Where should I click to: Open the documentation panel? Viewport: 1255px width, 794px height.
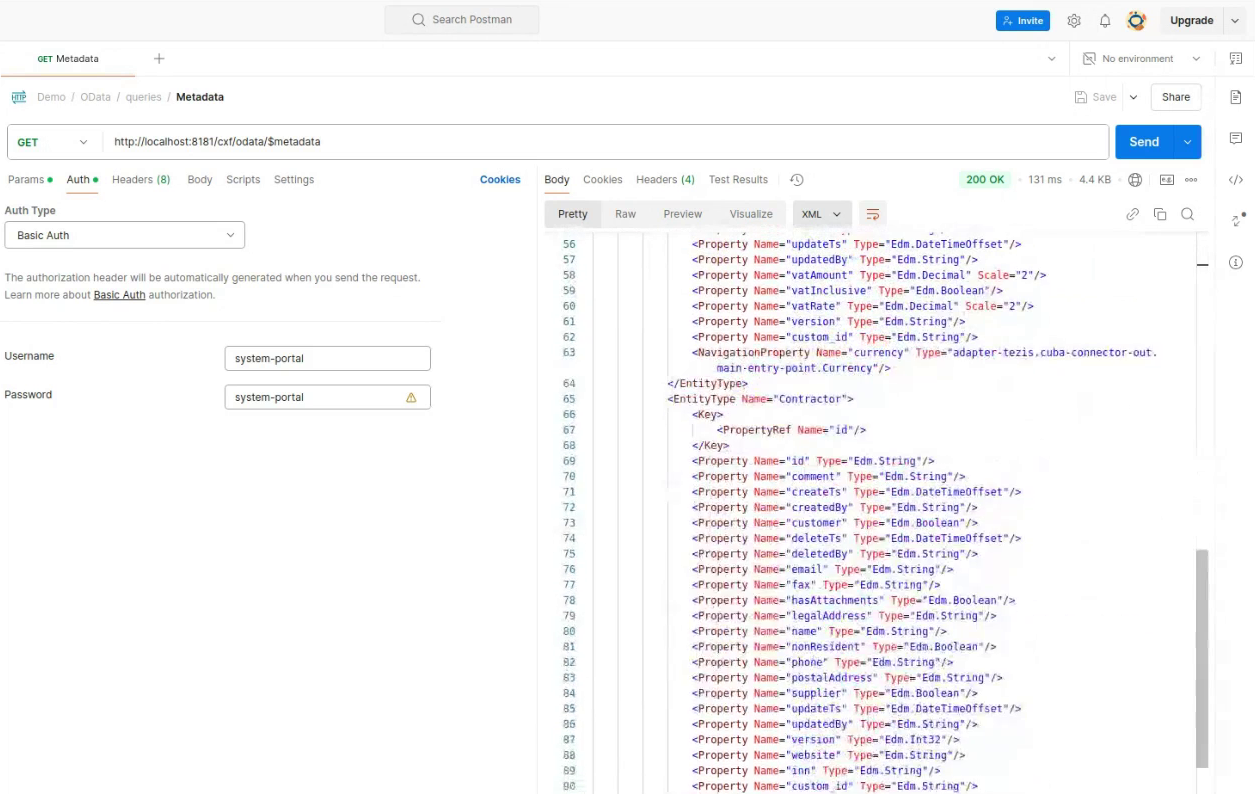1236,97
